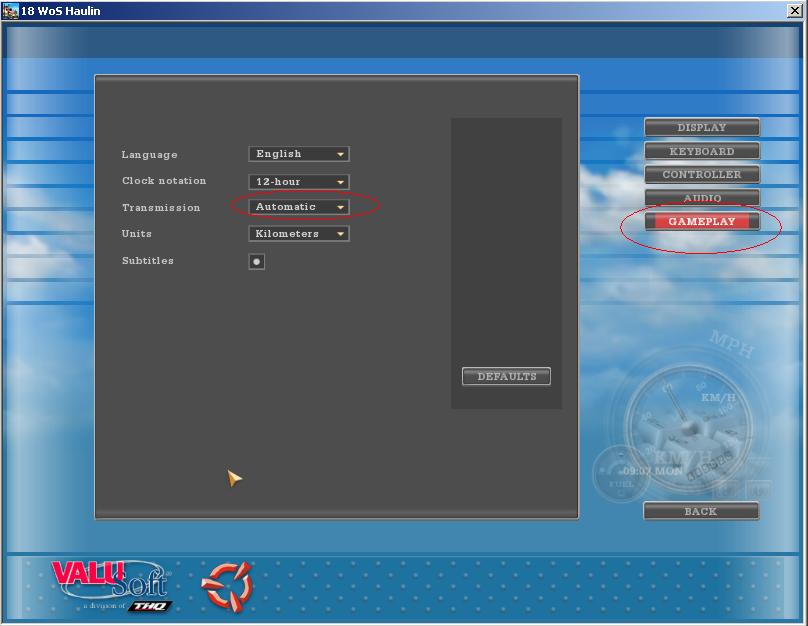Open the Controller settings tab
Image resolution: width=808 pixels, height=626 pixels.
(x=701, y=174)
